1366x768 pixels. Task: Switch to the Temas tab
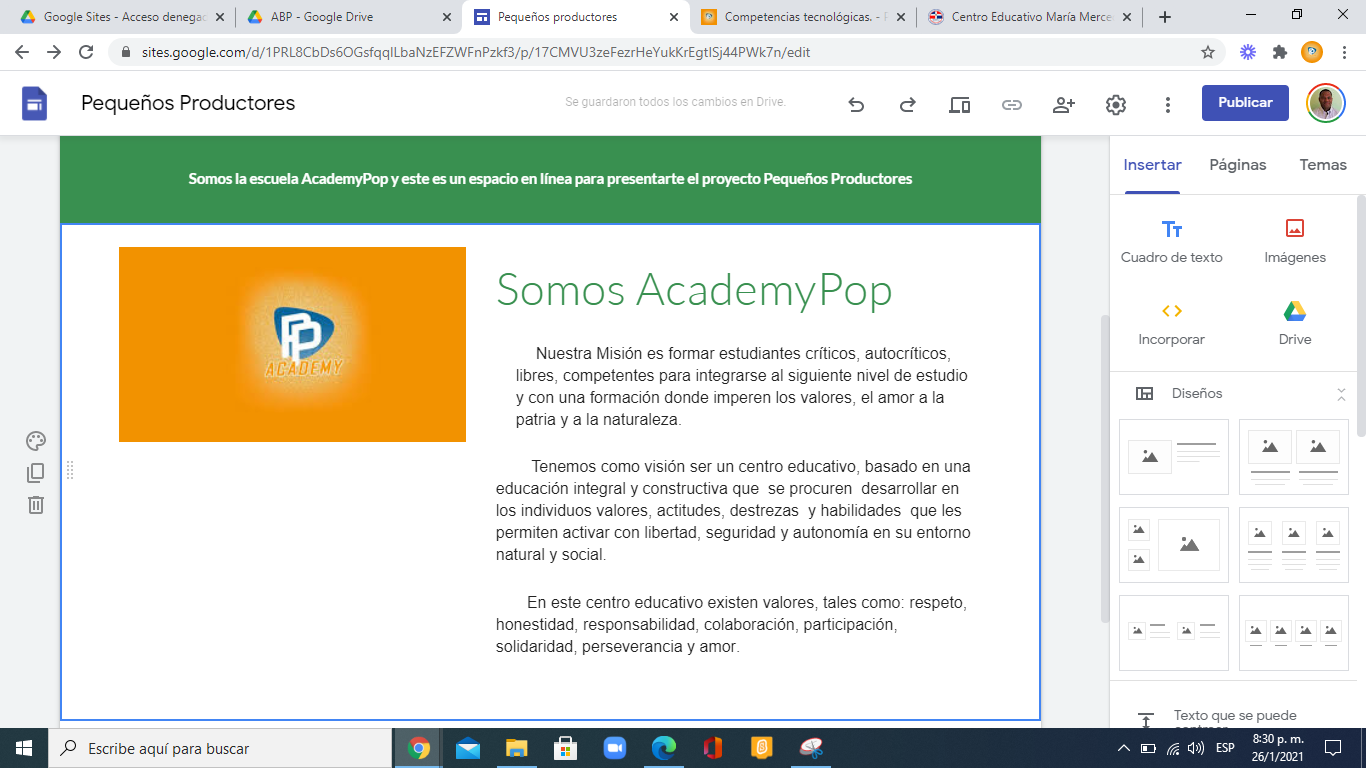[1323, 165]
